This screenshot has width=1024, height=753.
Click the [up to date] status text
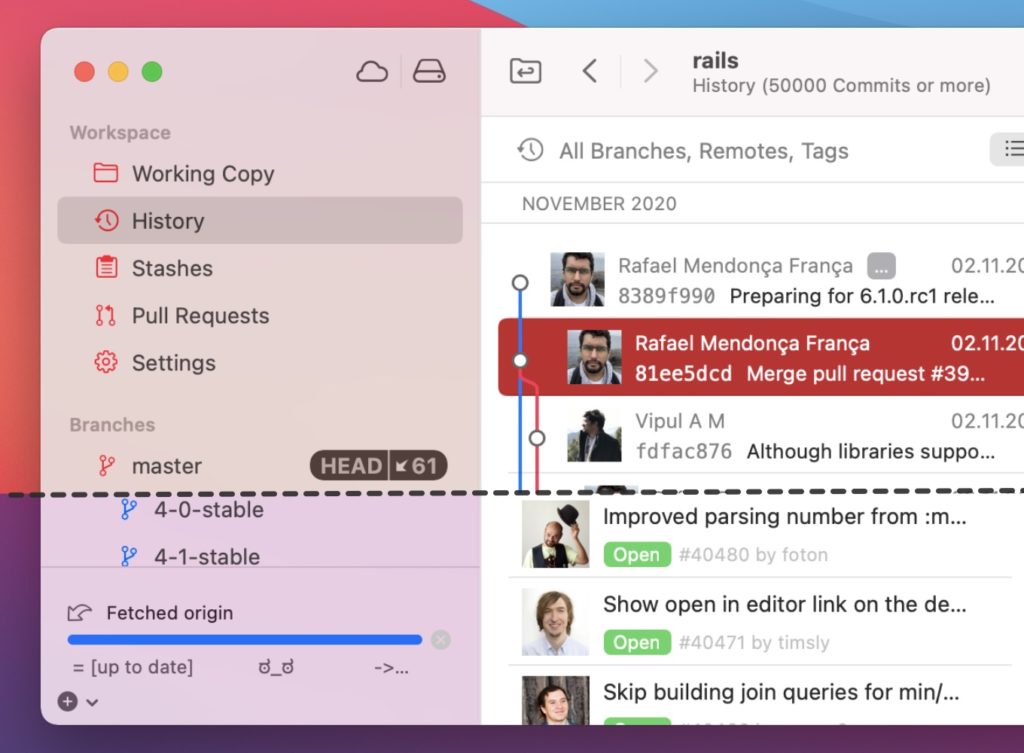(142, 667)
